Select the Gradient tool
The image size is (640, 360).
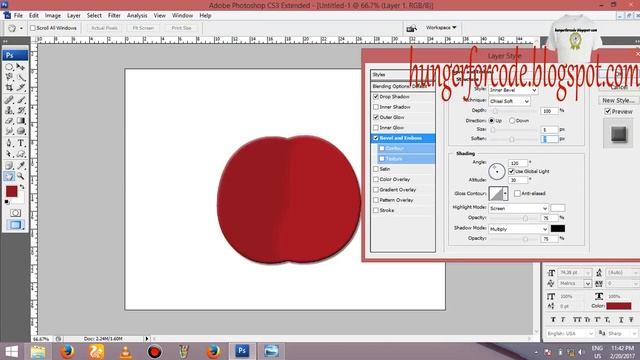coord(21,121)
